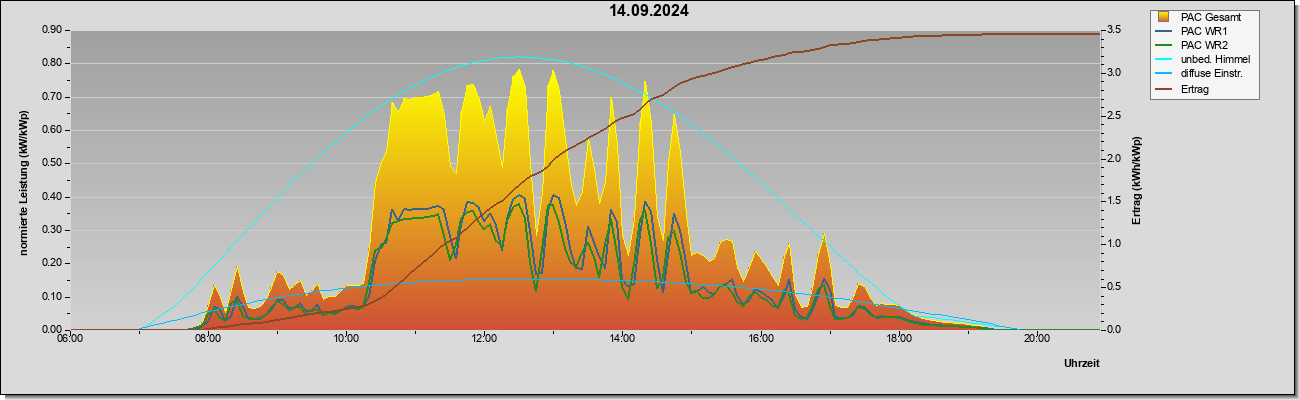Click the PAC Gesamt orange legend swatch

(1164, 17)
